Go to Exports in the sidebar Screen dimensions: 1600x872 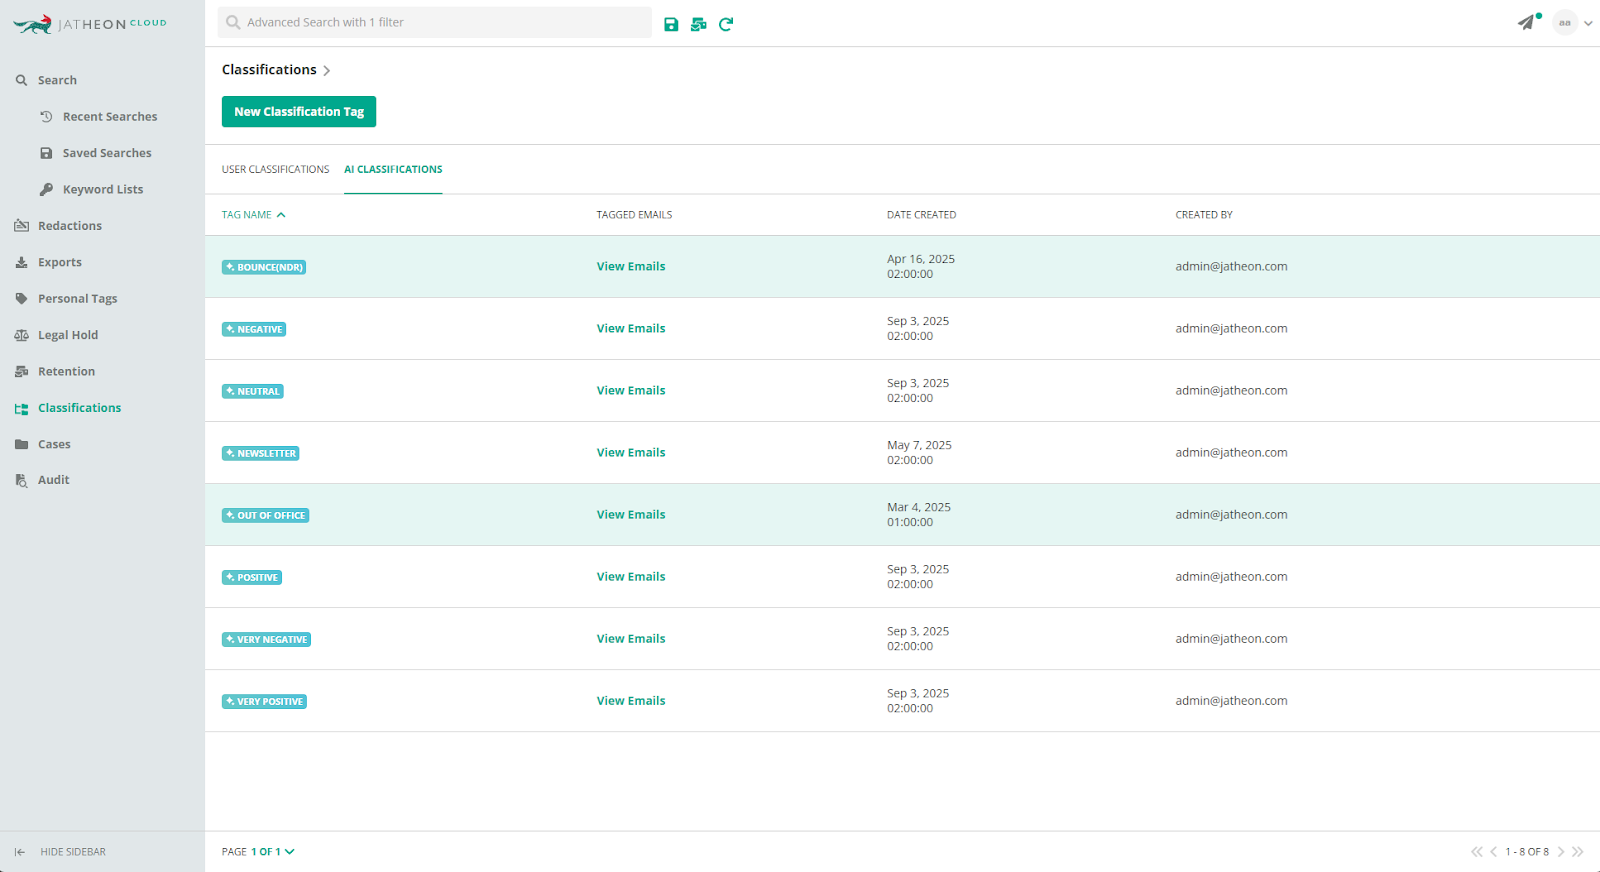(59, 262)
